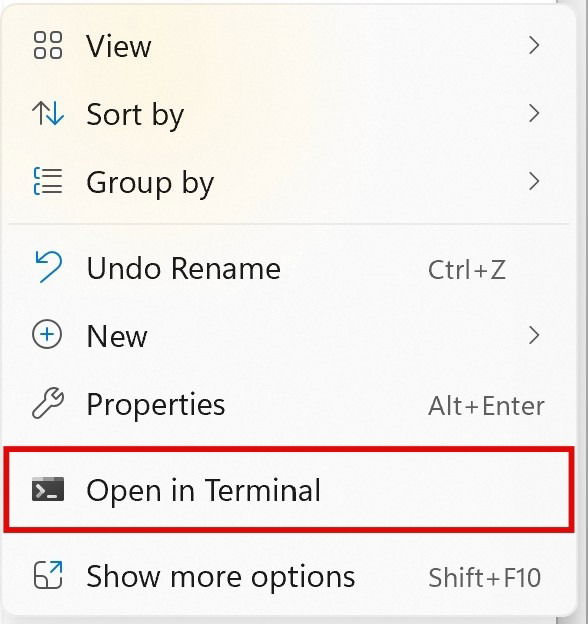
Task: Select Show more options entry
Action: click(x=289, y=577)
